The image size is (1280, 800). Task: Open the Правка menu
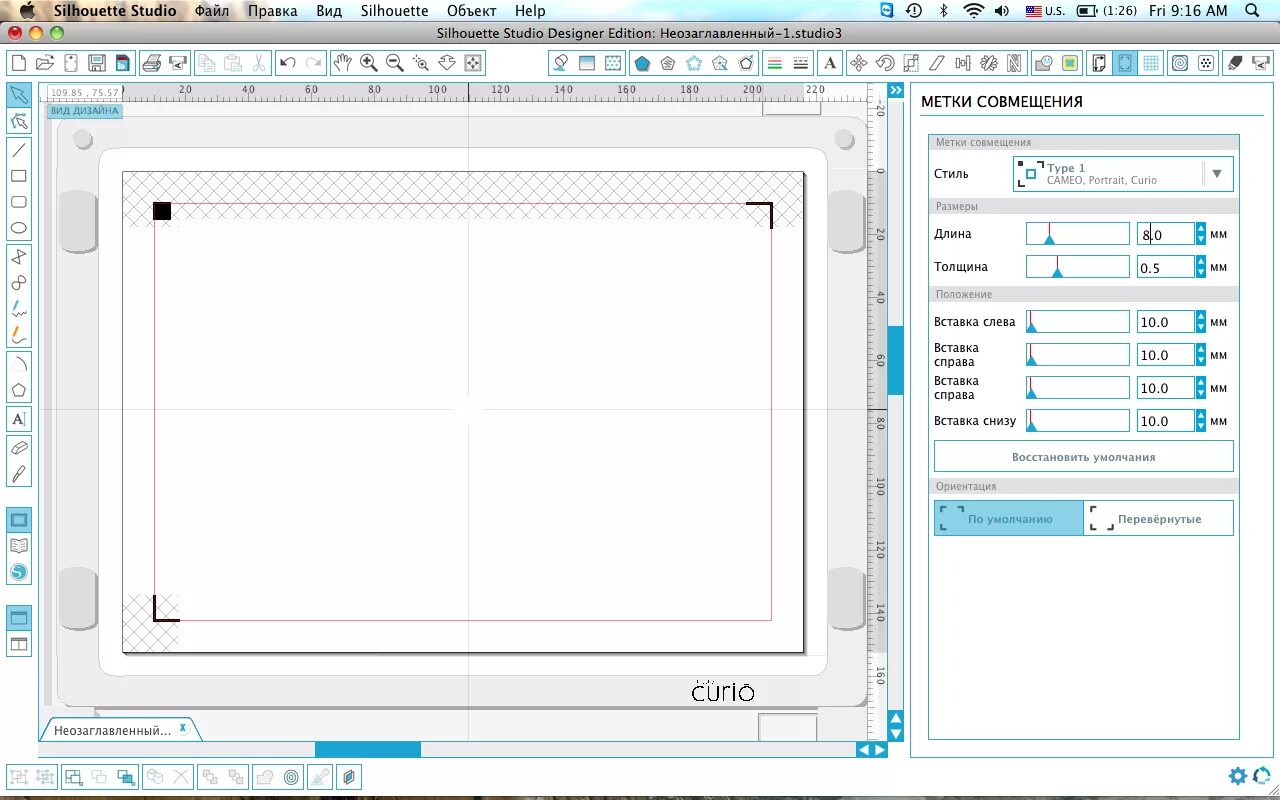coord(272,11)
